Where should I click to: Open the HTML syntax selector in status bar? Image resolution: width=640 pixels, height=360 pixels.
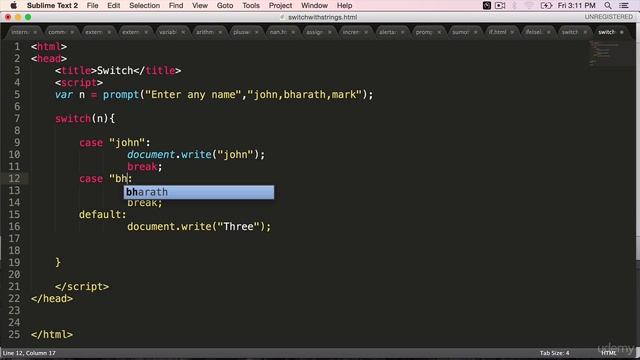[609, 353]
